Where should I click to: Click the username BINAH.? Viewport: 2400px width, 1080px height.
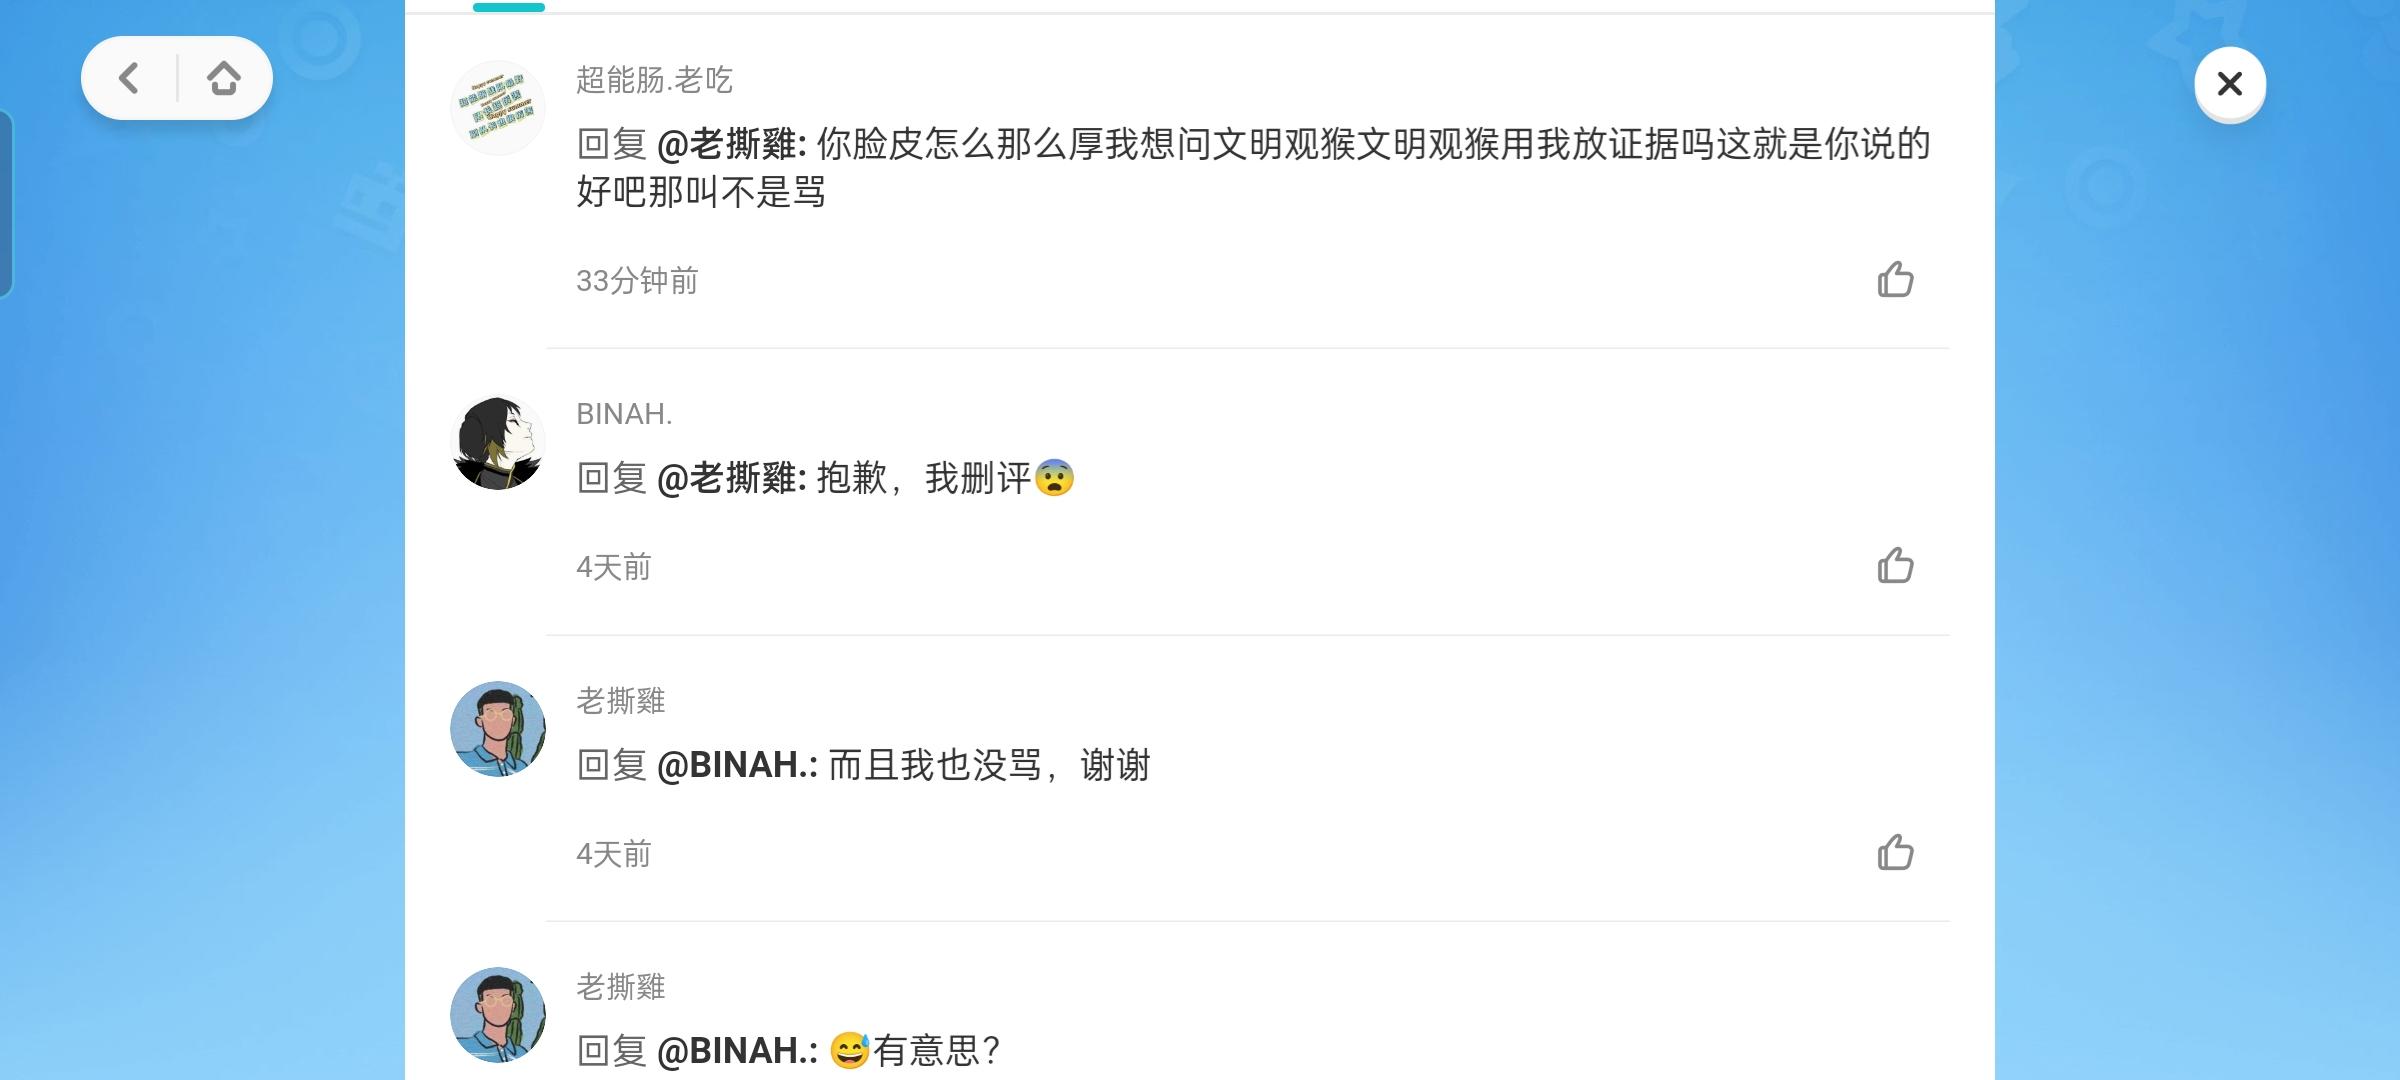624,414
